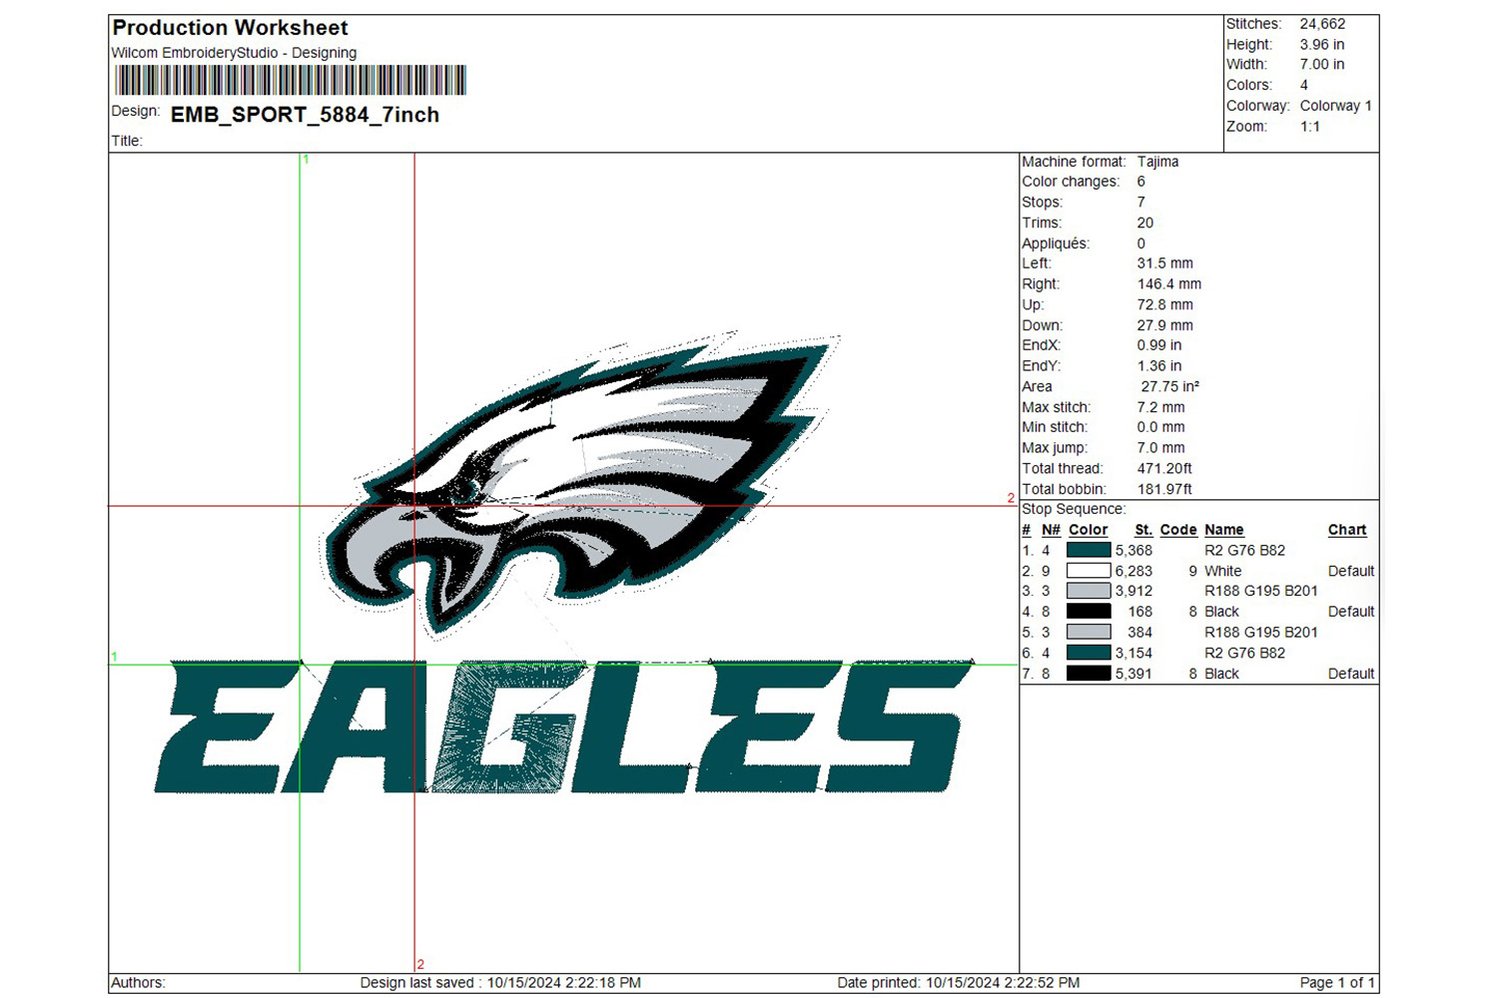1500x998 pixels.
Task: Click the stitch count '3,912' in row 3
Action: point(1134,591)
